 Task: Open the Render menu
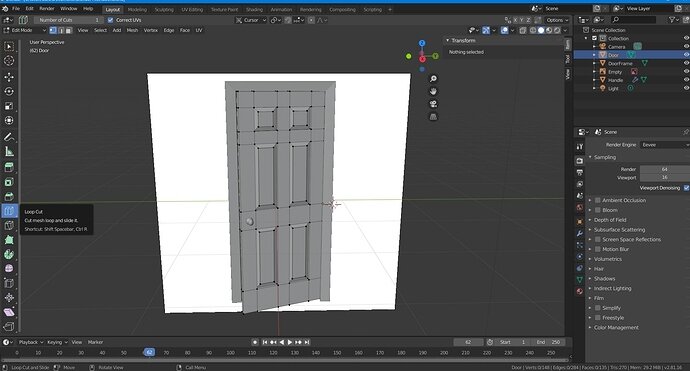click(47, 8)
